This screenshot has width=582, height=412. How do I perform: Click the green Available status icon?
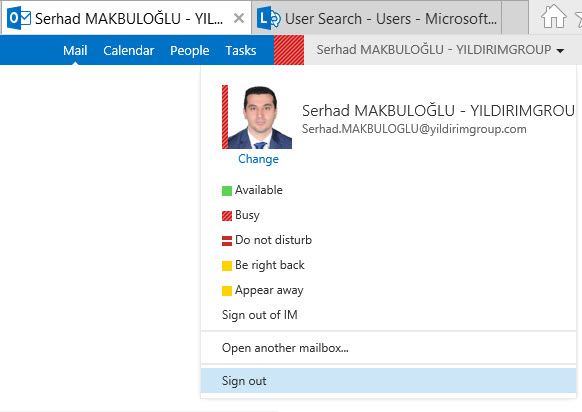[227, 191]
